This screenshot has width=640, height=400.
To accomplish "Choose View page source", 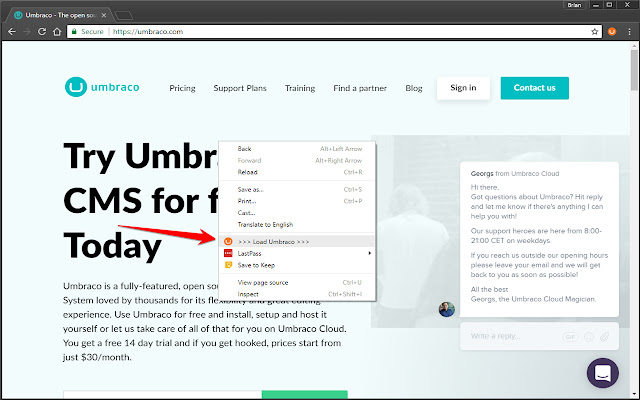I will 297,282.
